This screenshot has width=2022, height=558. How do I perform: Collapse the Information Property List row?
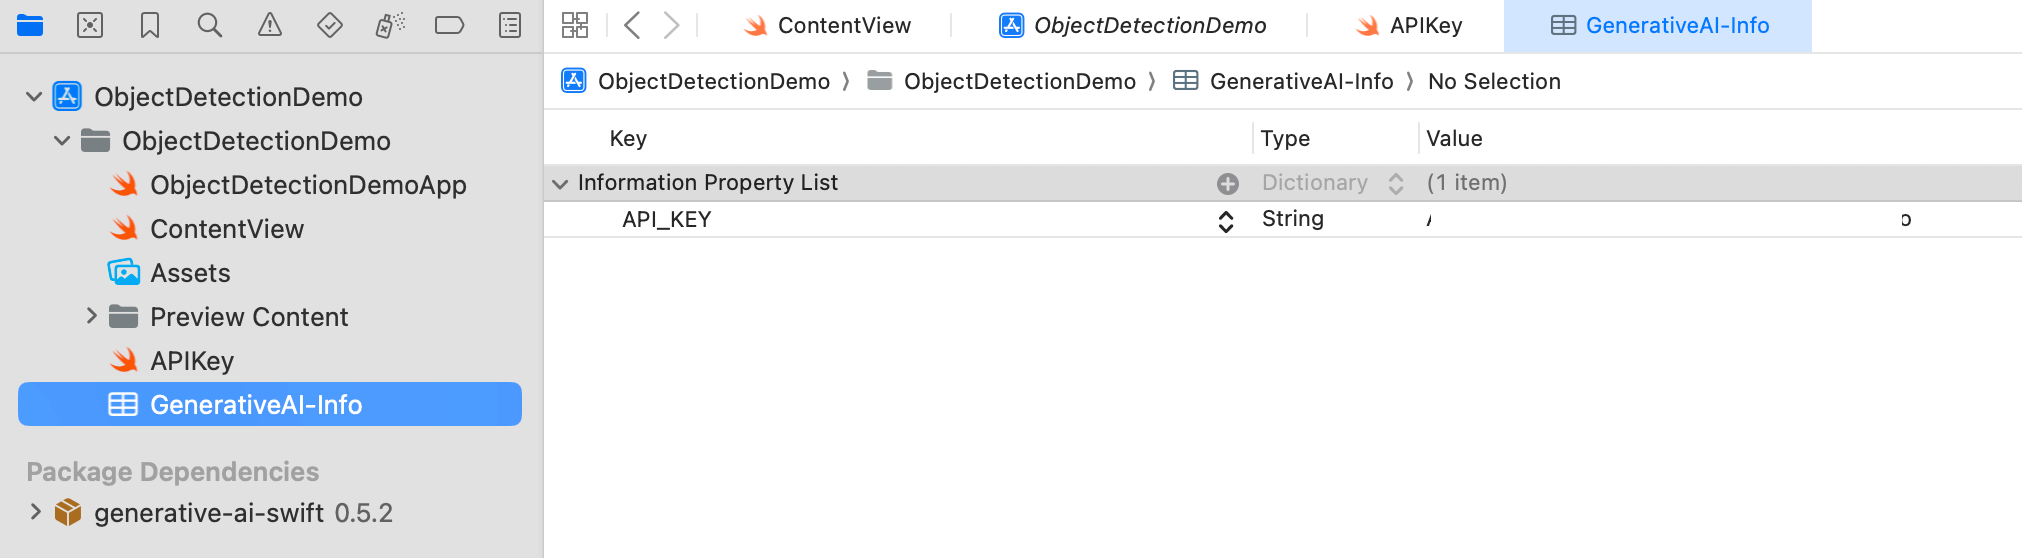point(560,184)
